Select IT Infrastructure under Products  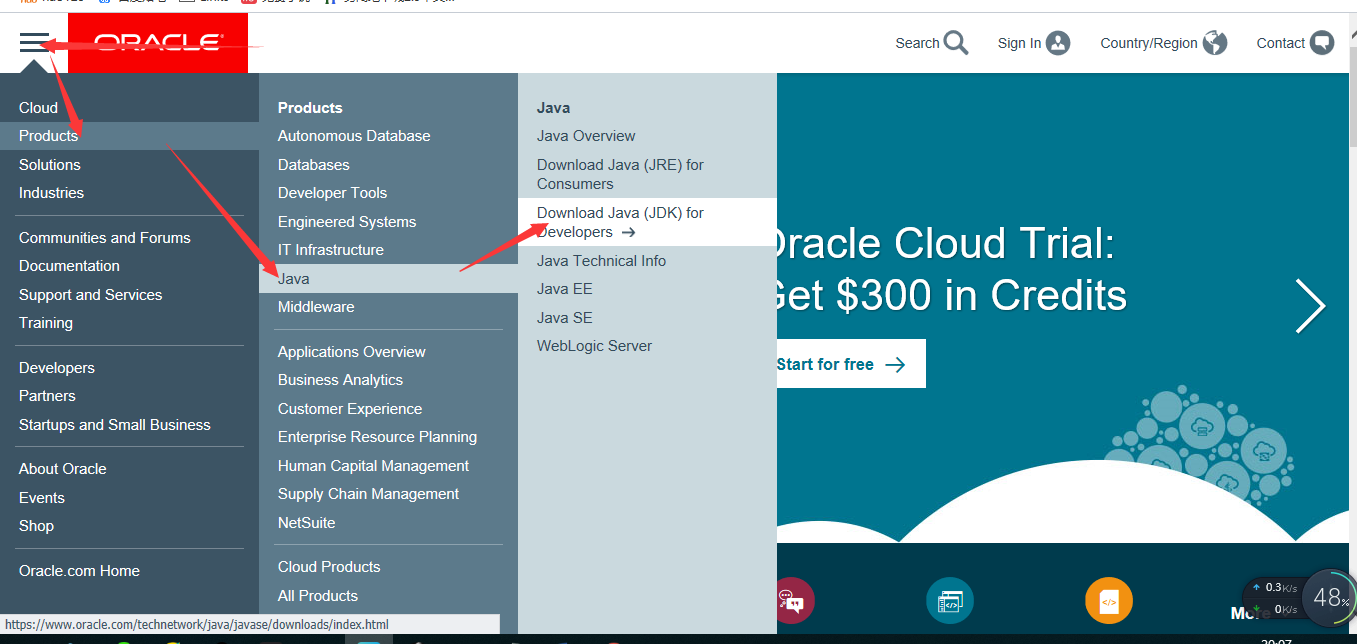coord(331,250)
